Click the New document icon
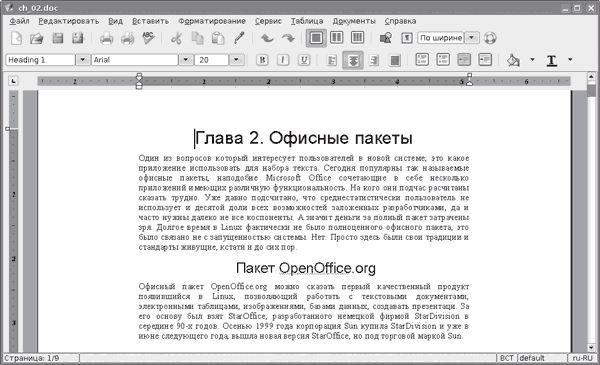The image size is (600, 365). click(16, 38)
